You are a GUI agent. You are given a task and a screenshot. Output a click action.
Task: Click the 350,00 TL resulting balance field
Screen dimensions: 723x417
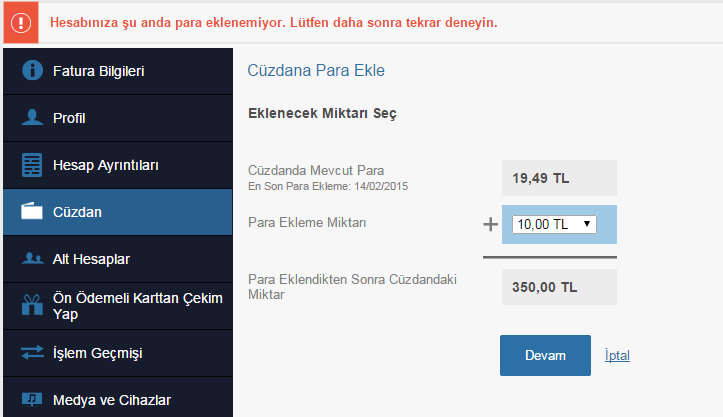coord(559,287)
